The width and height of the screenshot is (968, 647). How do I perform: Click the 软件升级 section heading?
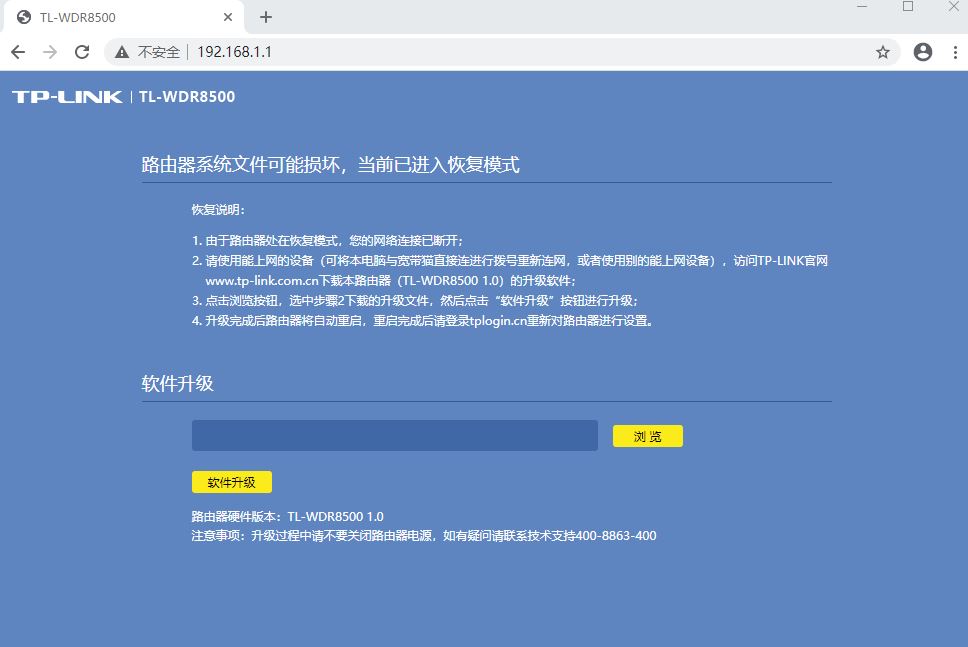click(x=177, y=383)
